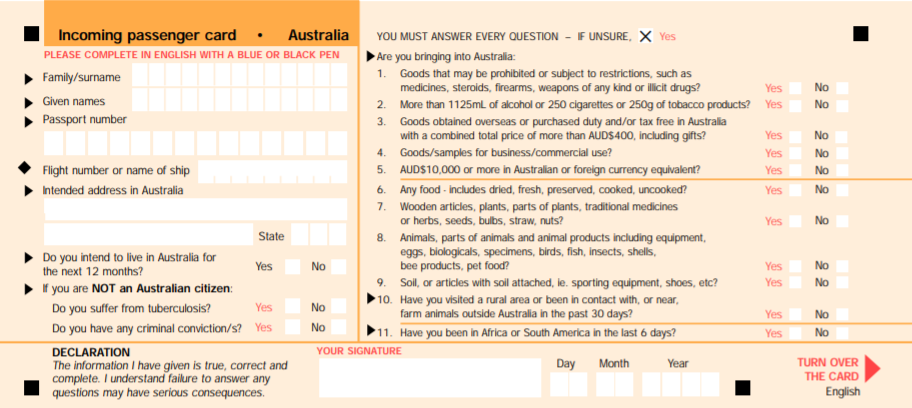Screen dimensions: 912x408
Task: Click the black triangle next to Family/surname
Action: 28,78
